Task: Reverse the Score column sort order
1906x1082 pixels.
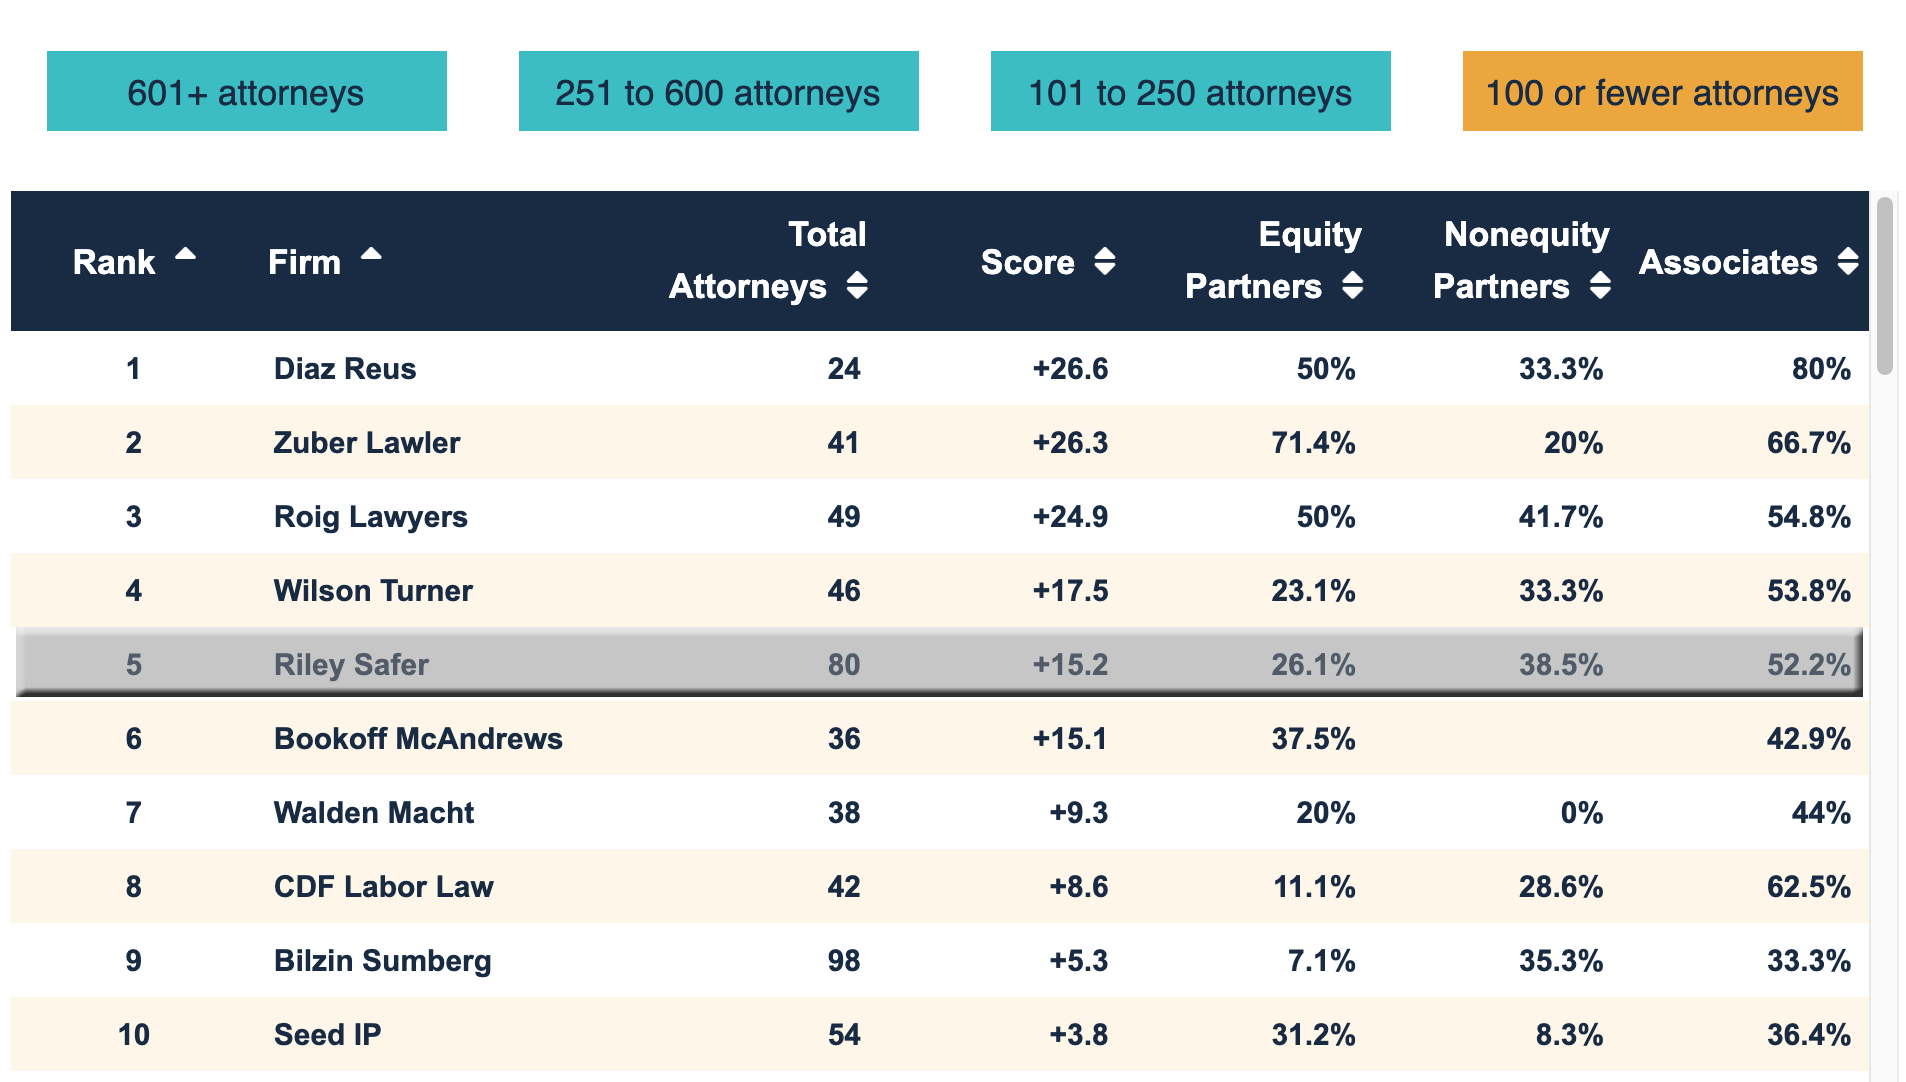Action: (x=1106, y=262)
